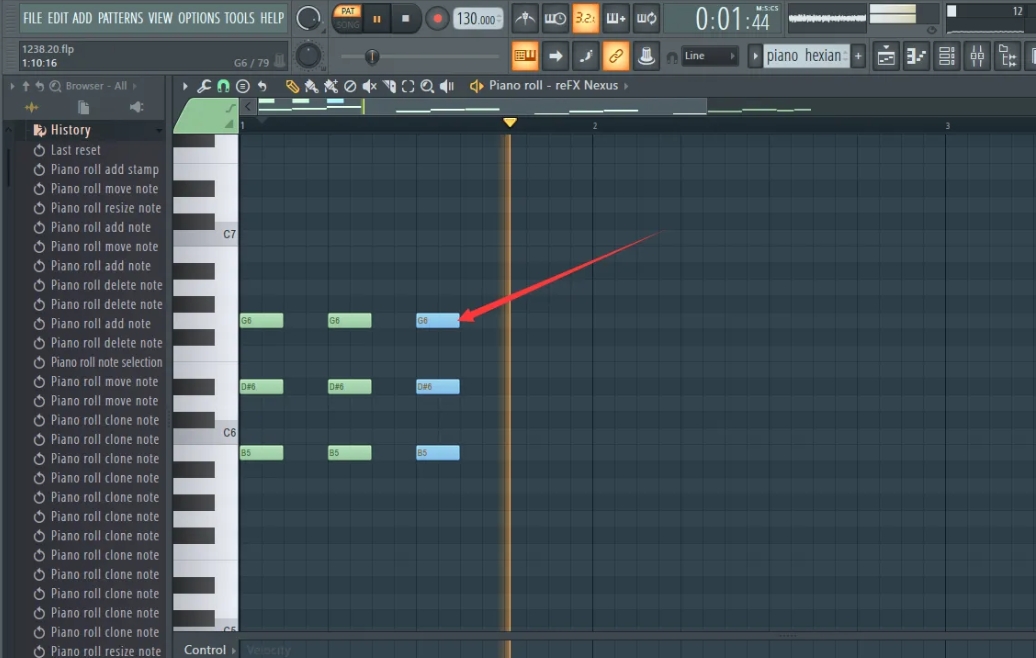Select the Paint tool in the piano roll
This screenshot has width=1036, height=658.
tap(313, 86)
